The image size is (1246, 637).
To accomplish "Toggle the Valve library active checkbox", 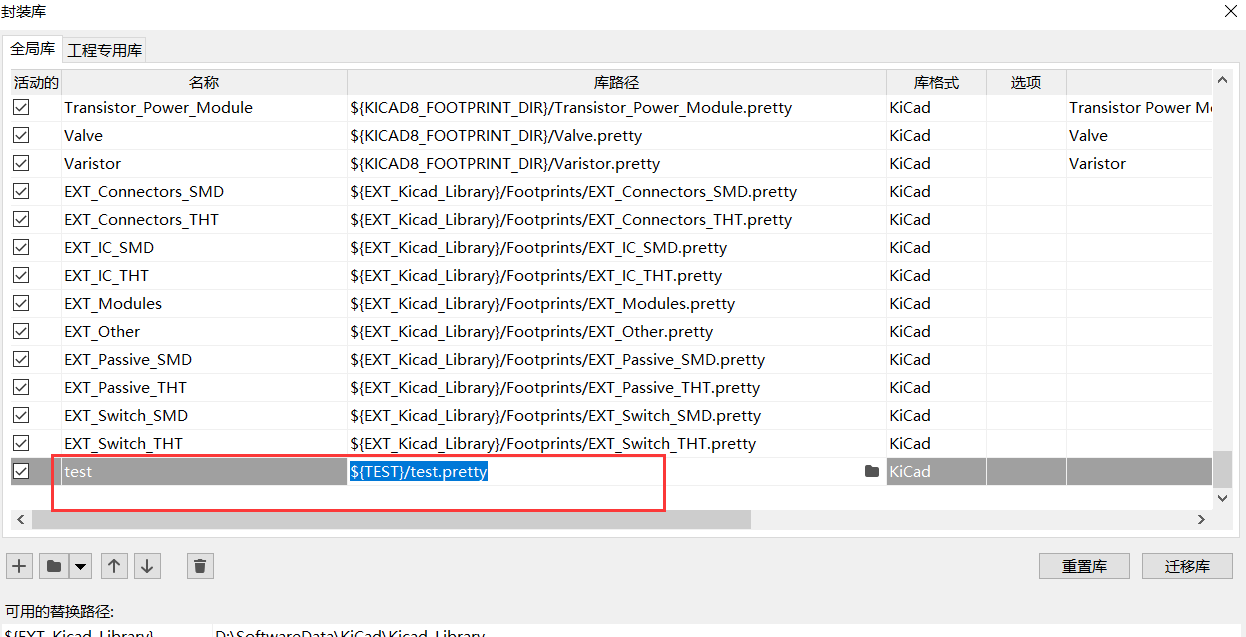I will click(21, 135).
